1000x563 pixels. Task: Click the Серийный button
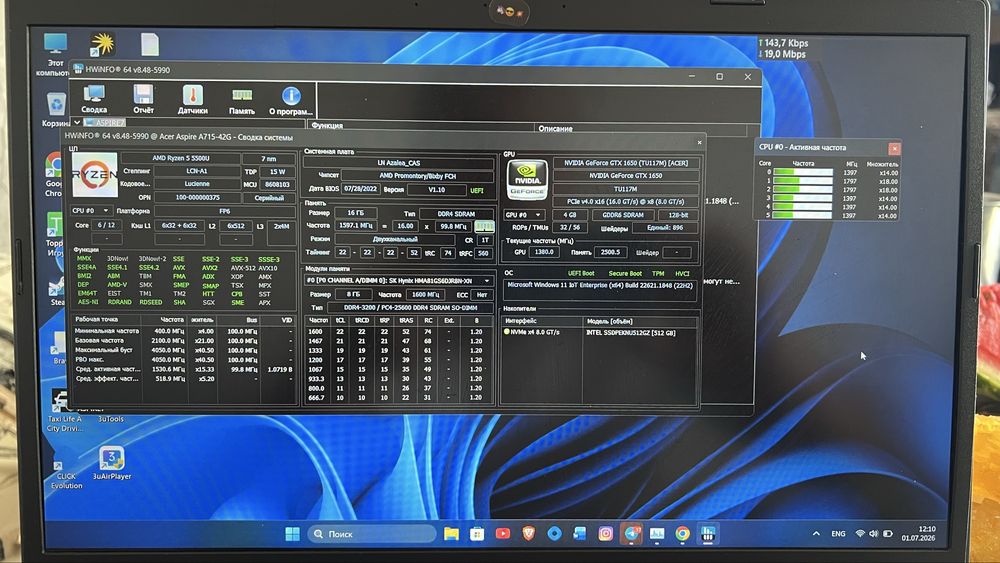click(269, 198)
